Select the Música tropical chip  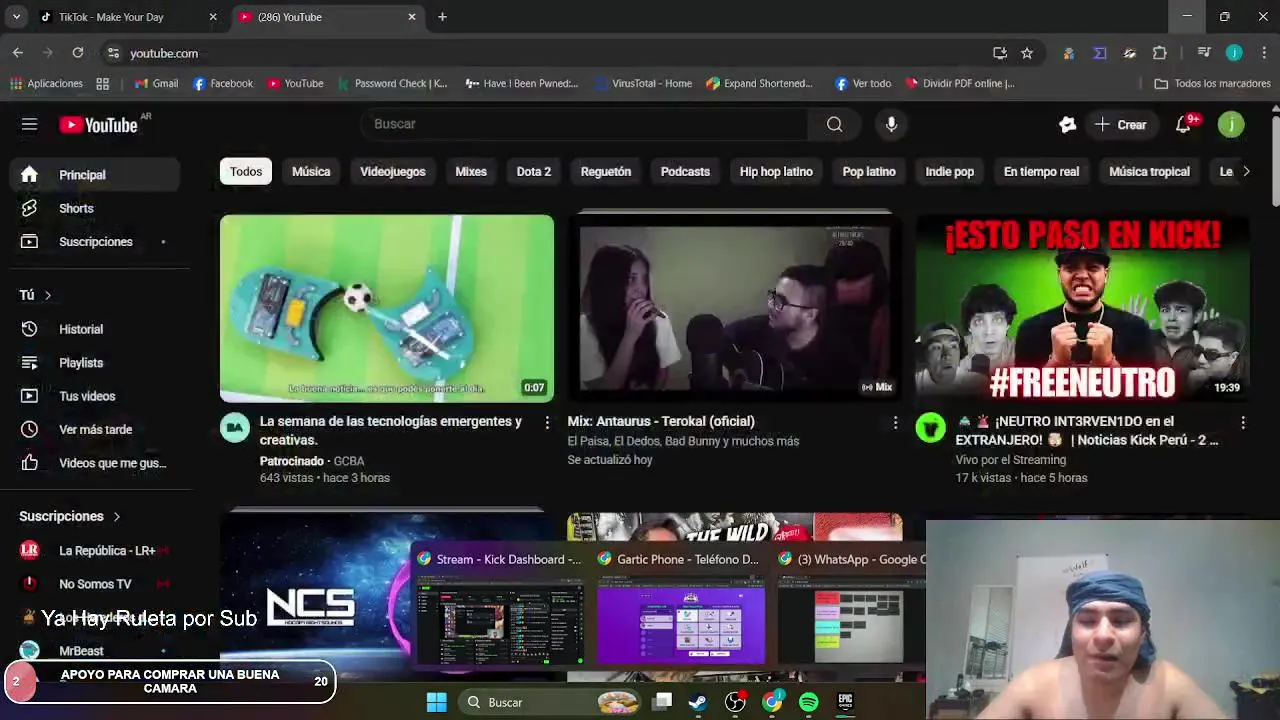1149,172
